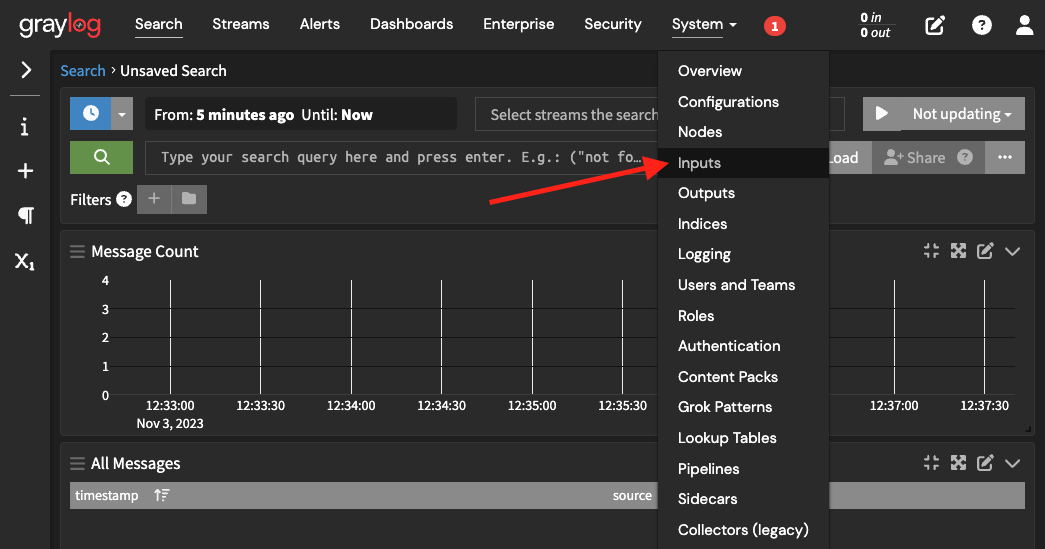Image resolution: width=1045 pixels, height=549 pixels.
Task: Open the sidebar highlighting paragraph icon
Action: click(x=25, y=215)
